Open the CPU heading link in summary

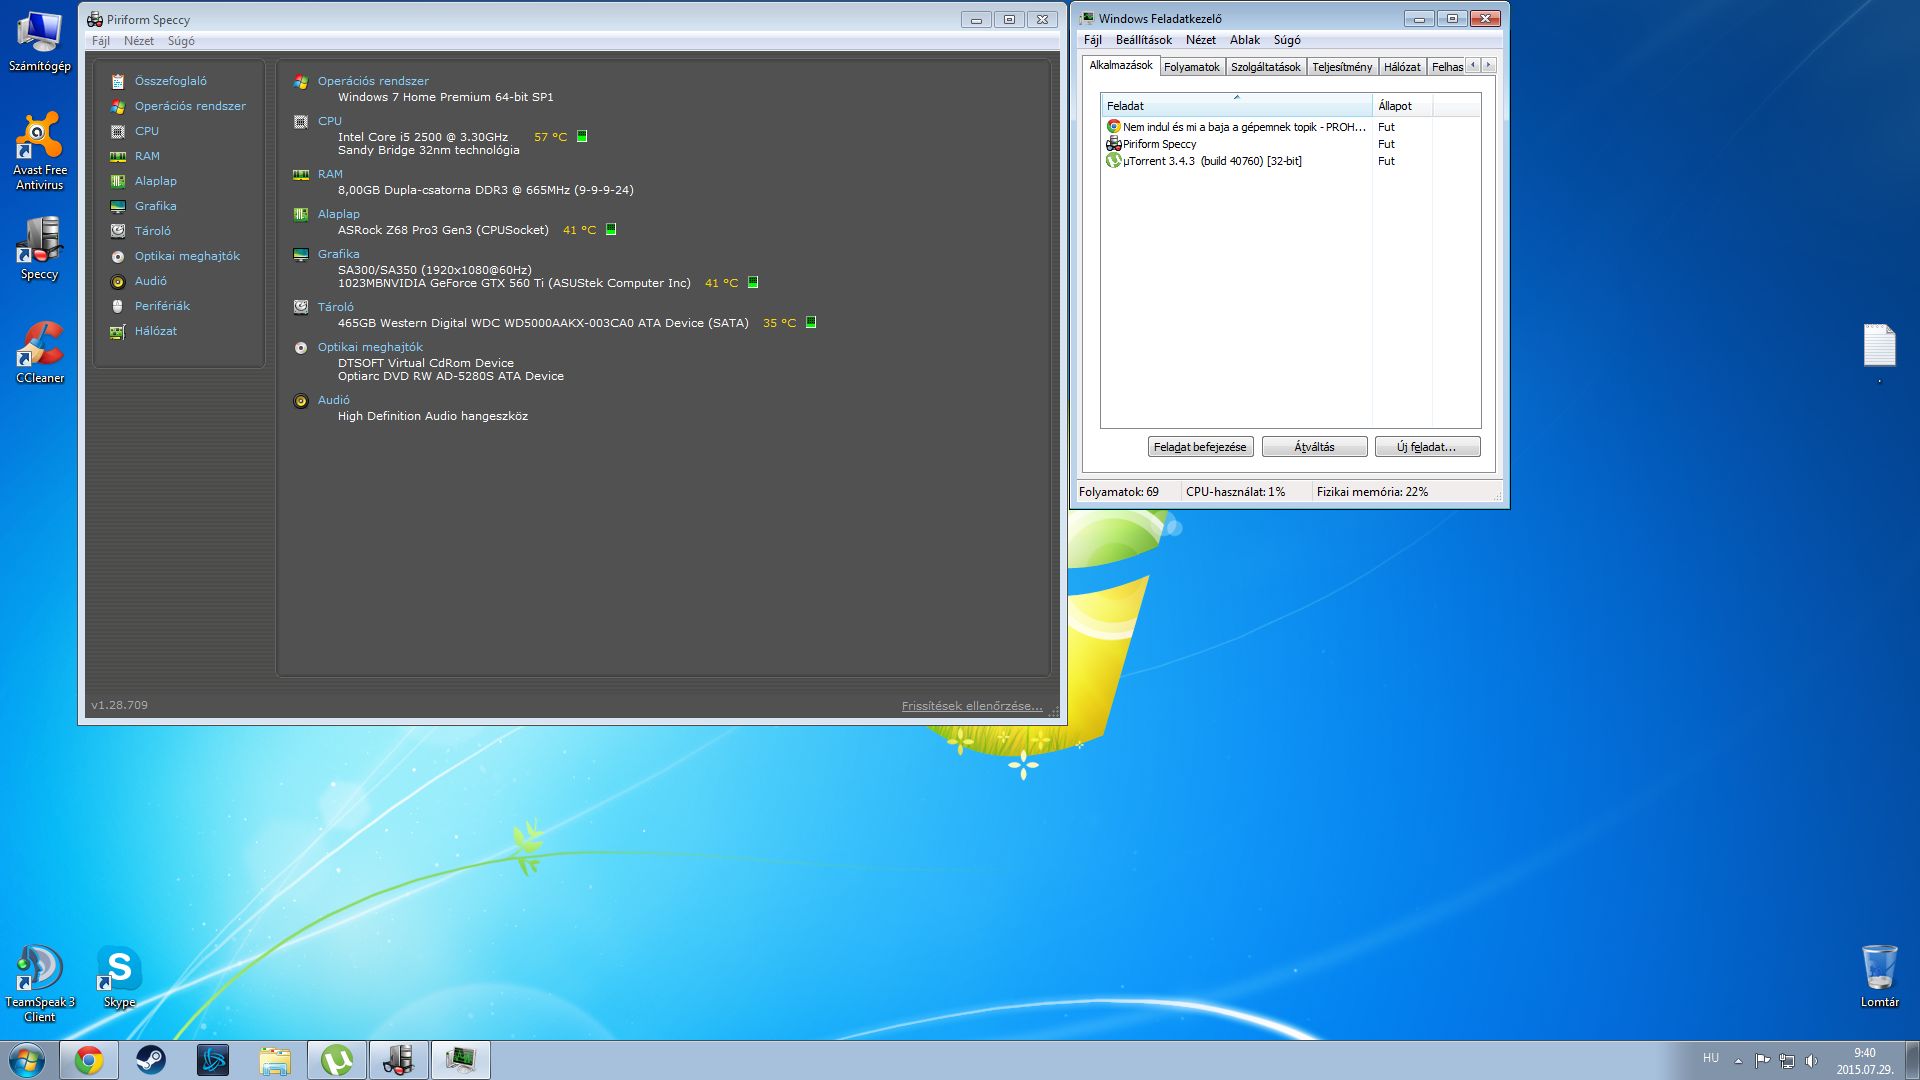[x=330, y=121]
